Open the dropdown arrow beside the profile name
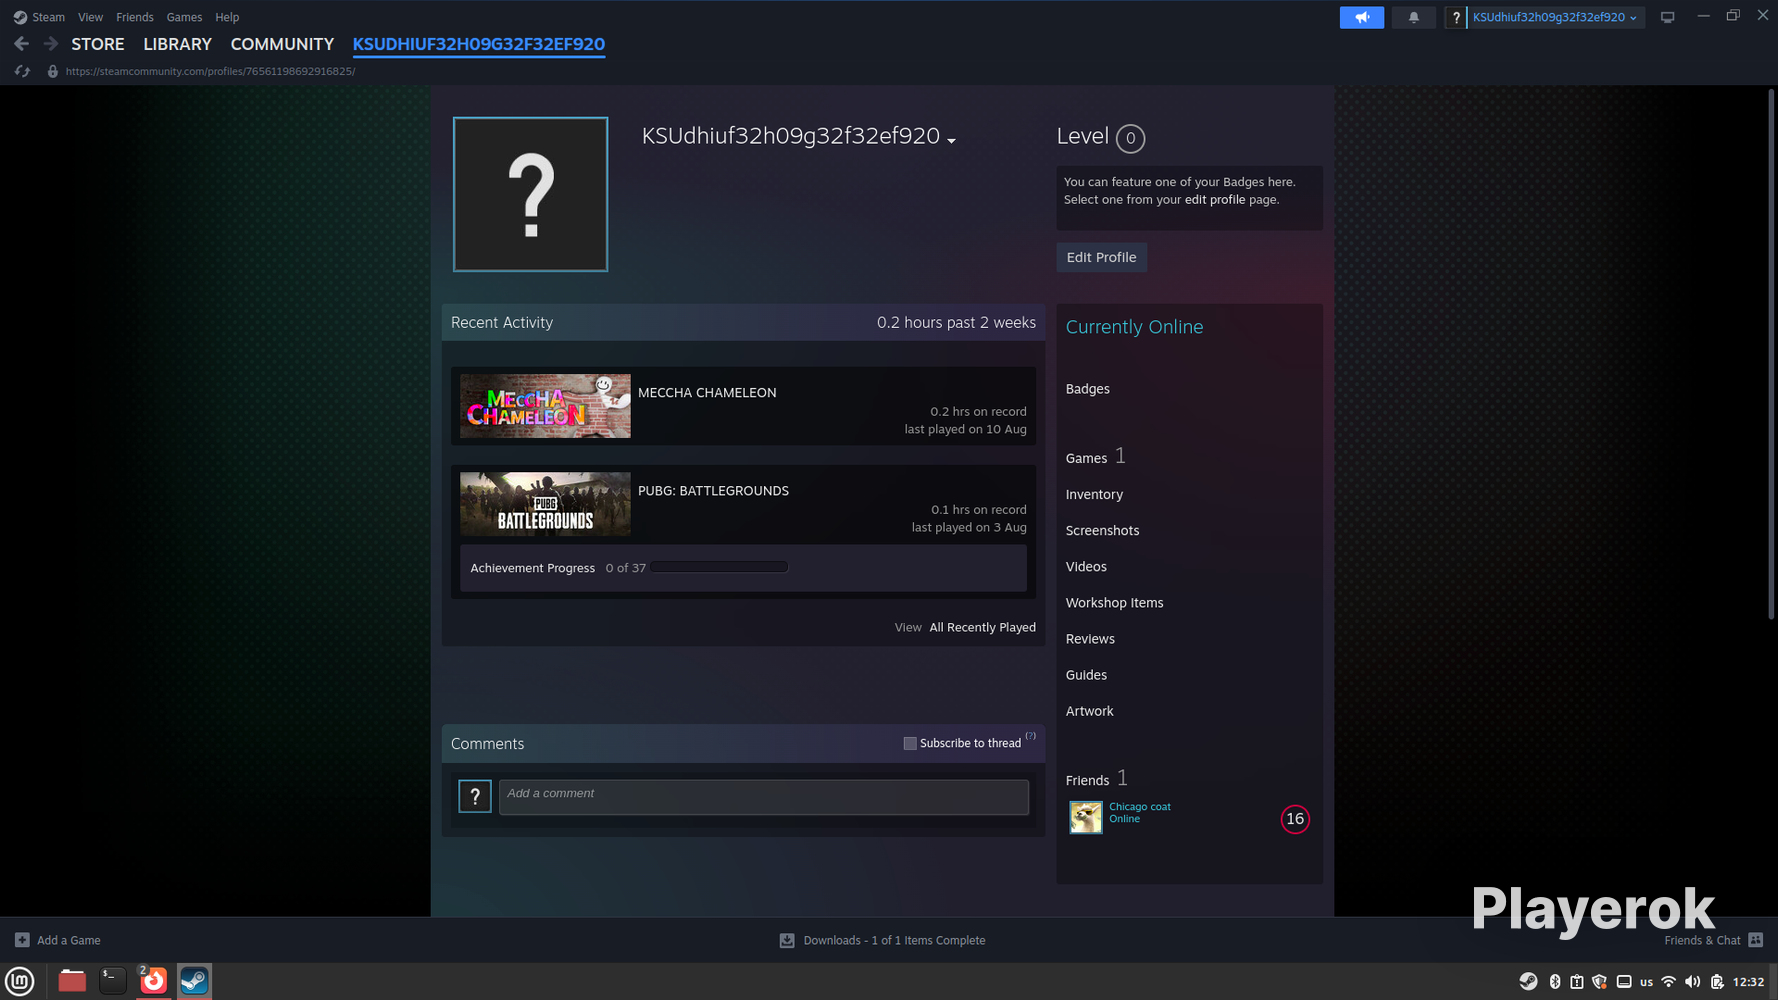 pos(951,140)
